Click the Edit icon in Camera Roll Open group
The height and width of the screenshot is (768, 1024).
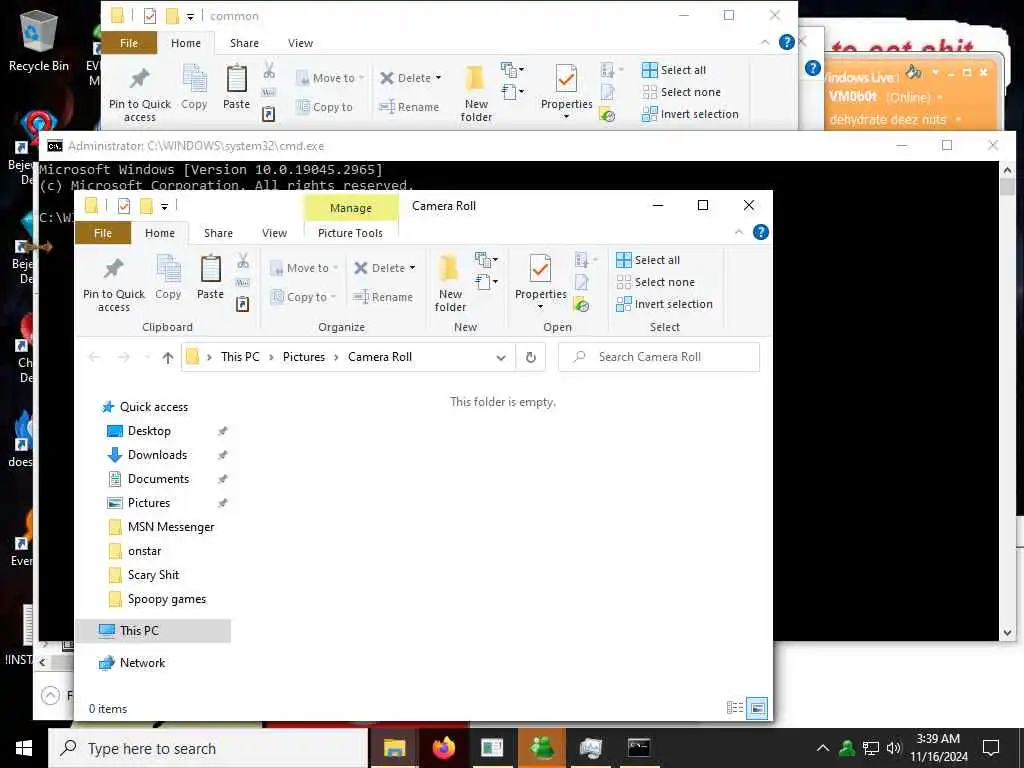581,282
